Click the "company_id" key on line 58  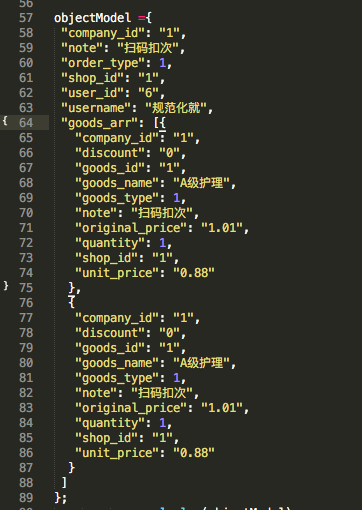[x=103, y=33]
